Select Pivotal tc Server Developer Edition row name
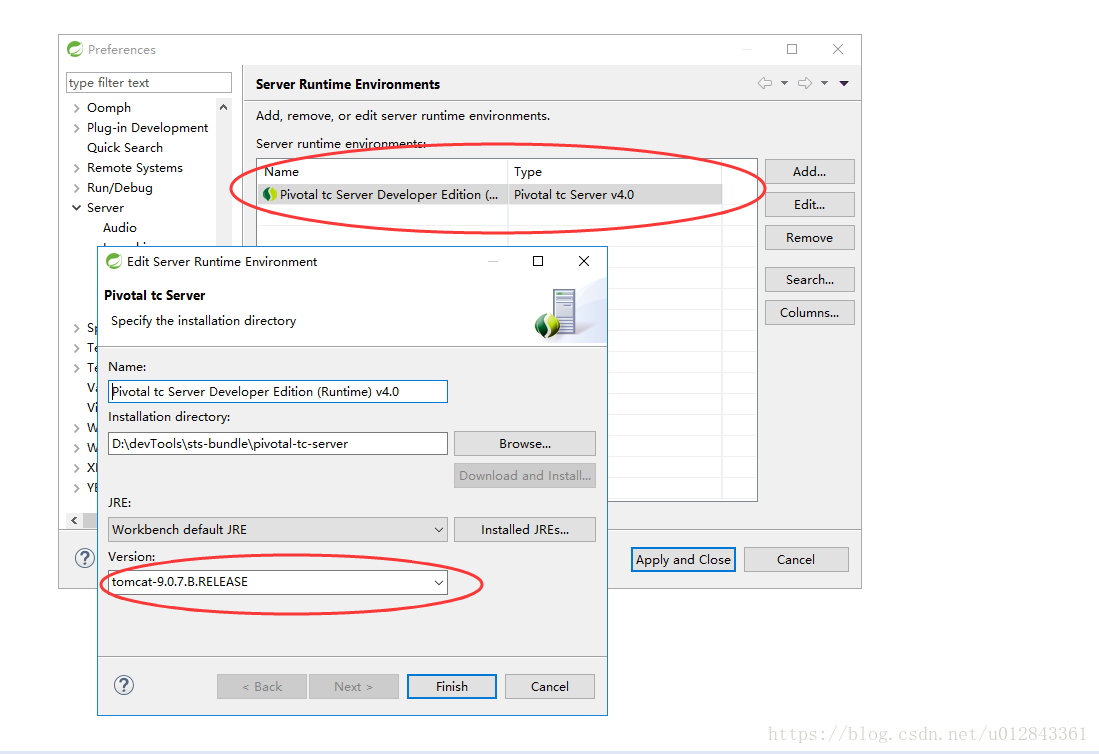This screenshot has width=1099, height=754. (x=389, y=195)
